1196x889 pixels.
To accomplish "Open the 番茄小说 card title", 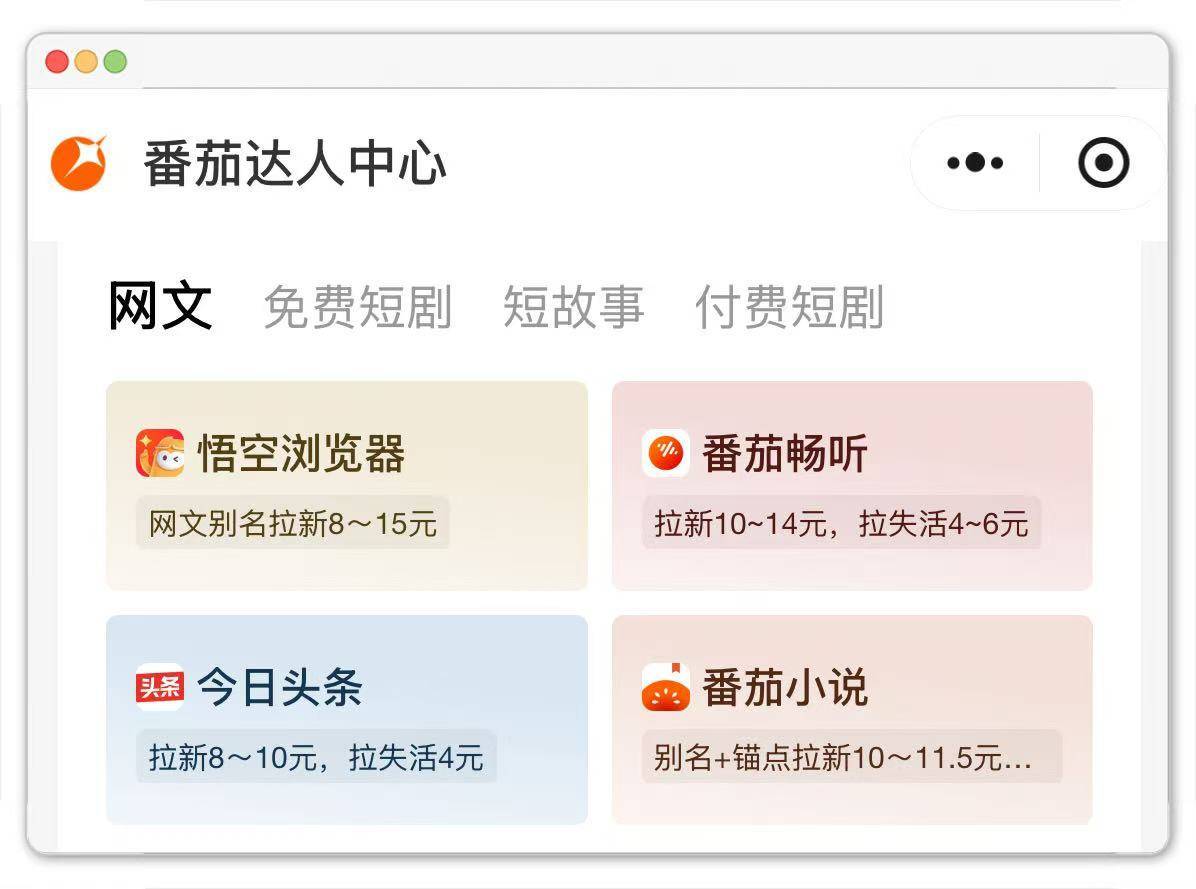I will click(x=785, y=687).
